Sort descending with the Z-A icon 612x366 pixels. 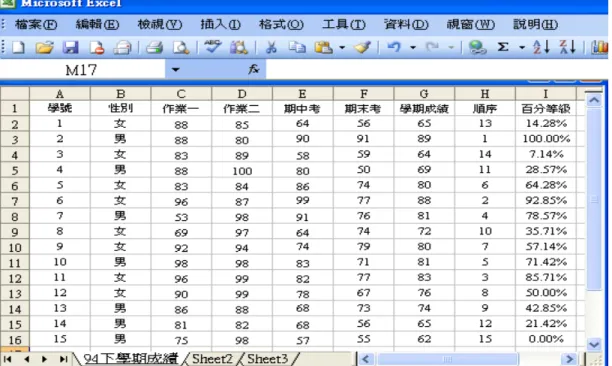567,47
